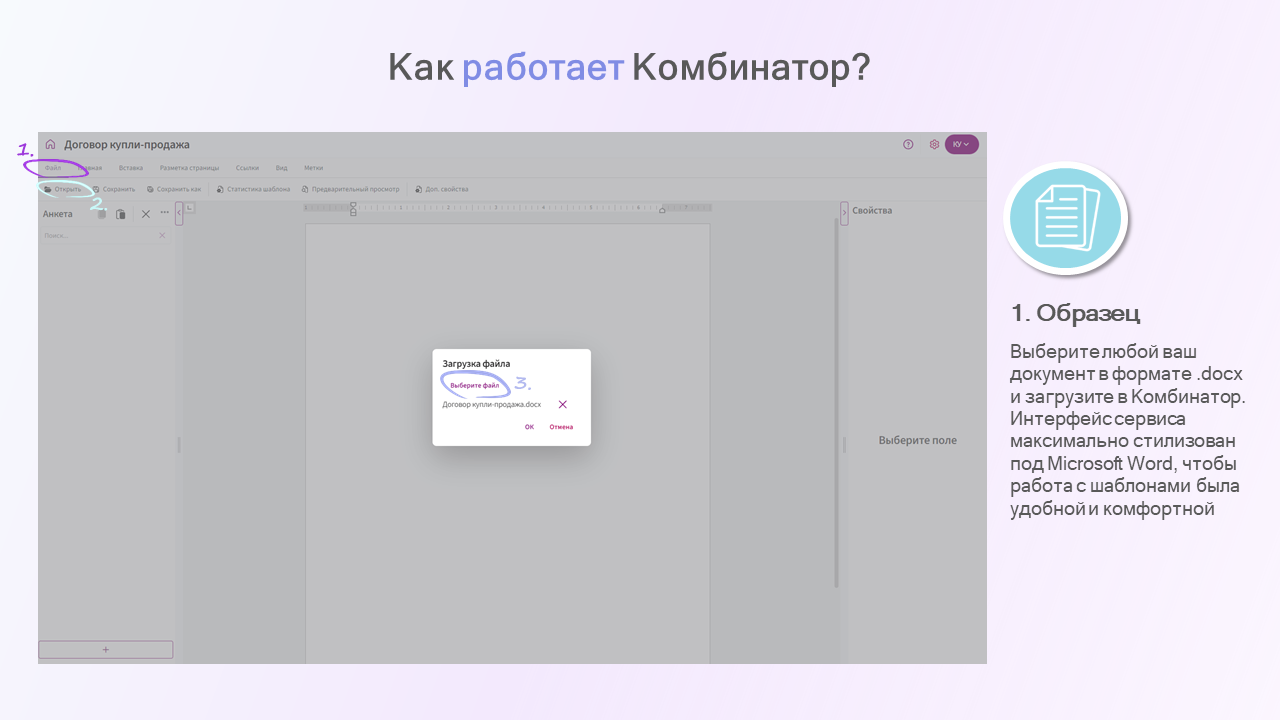1280x720 pixels.
Task: Switch to the Вставка menu tab
Action: click(130, 167)
